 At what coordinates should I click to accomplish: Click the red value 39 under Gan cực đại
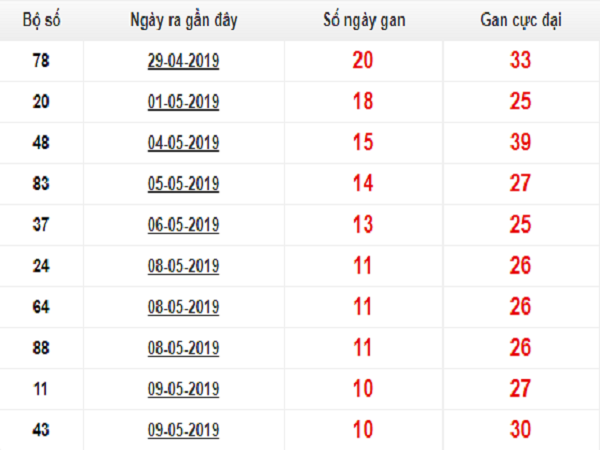coord(519,143)
